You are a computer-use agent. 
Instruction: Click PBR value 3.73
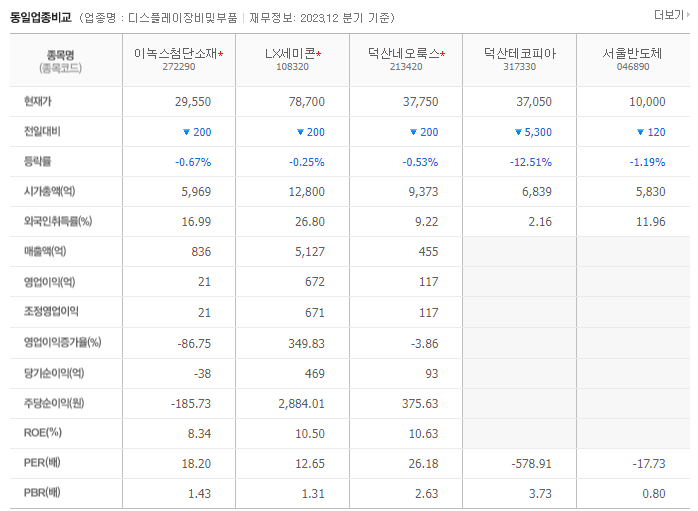tap(540, 494)
